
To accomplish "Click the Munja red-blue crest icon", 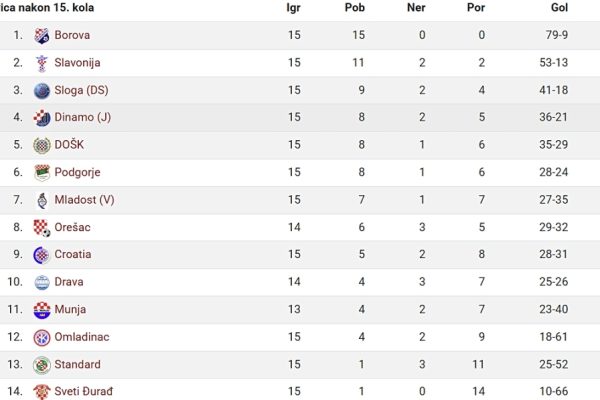I will pyautogui.click(x=42, y=310).
